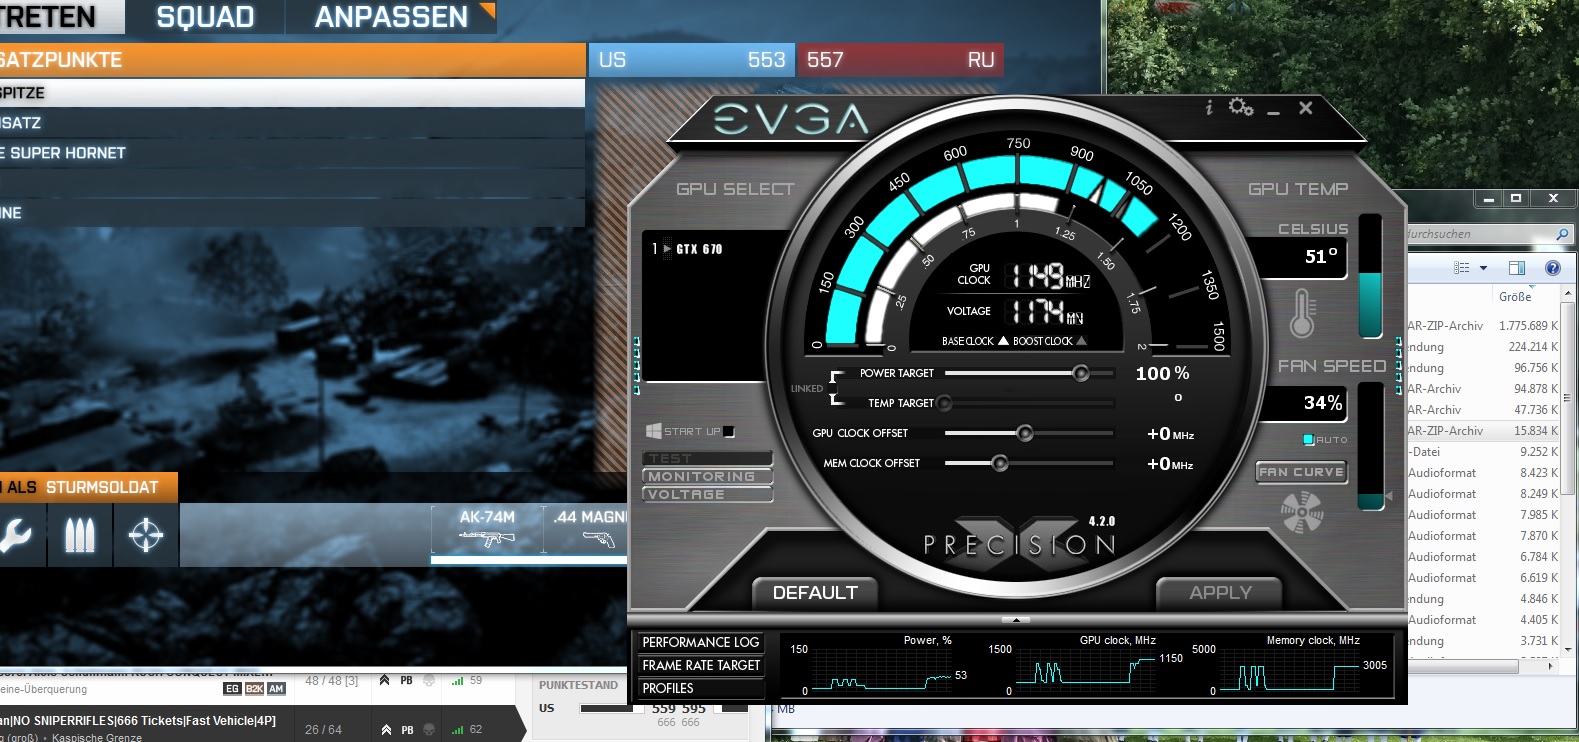Change Explorer view mode icon
This screenshot has height=742, width=1579.
coord(1462,268)
